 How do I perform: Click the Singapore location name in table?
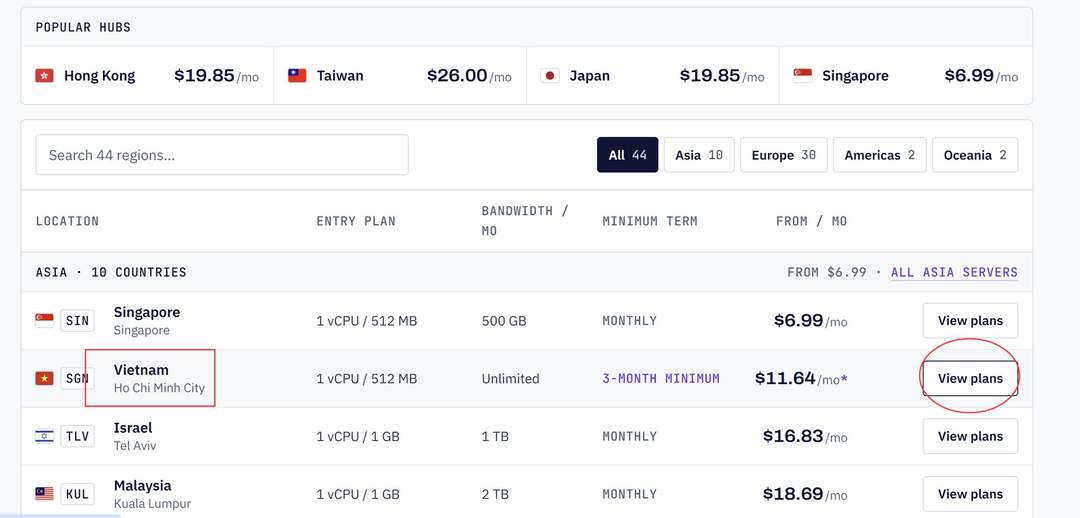tap(147, 312)
